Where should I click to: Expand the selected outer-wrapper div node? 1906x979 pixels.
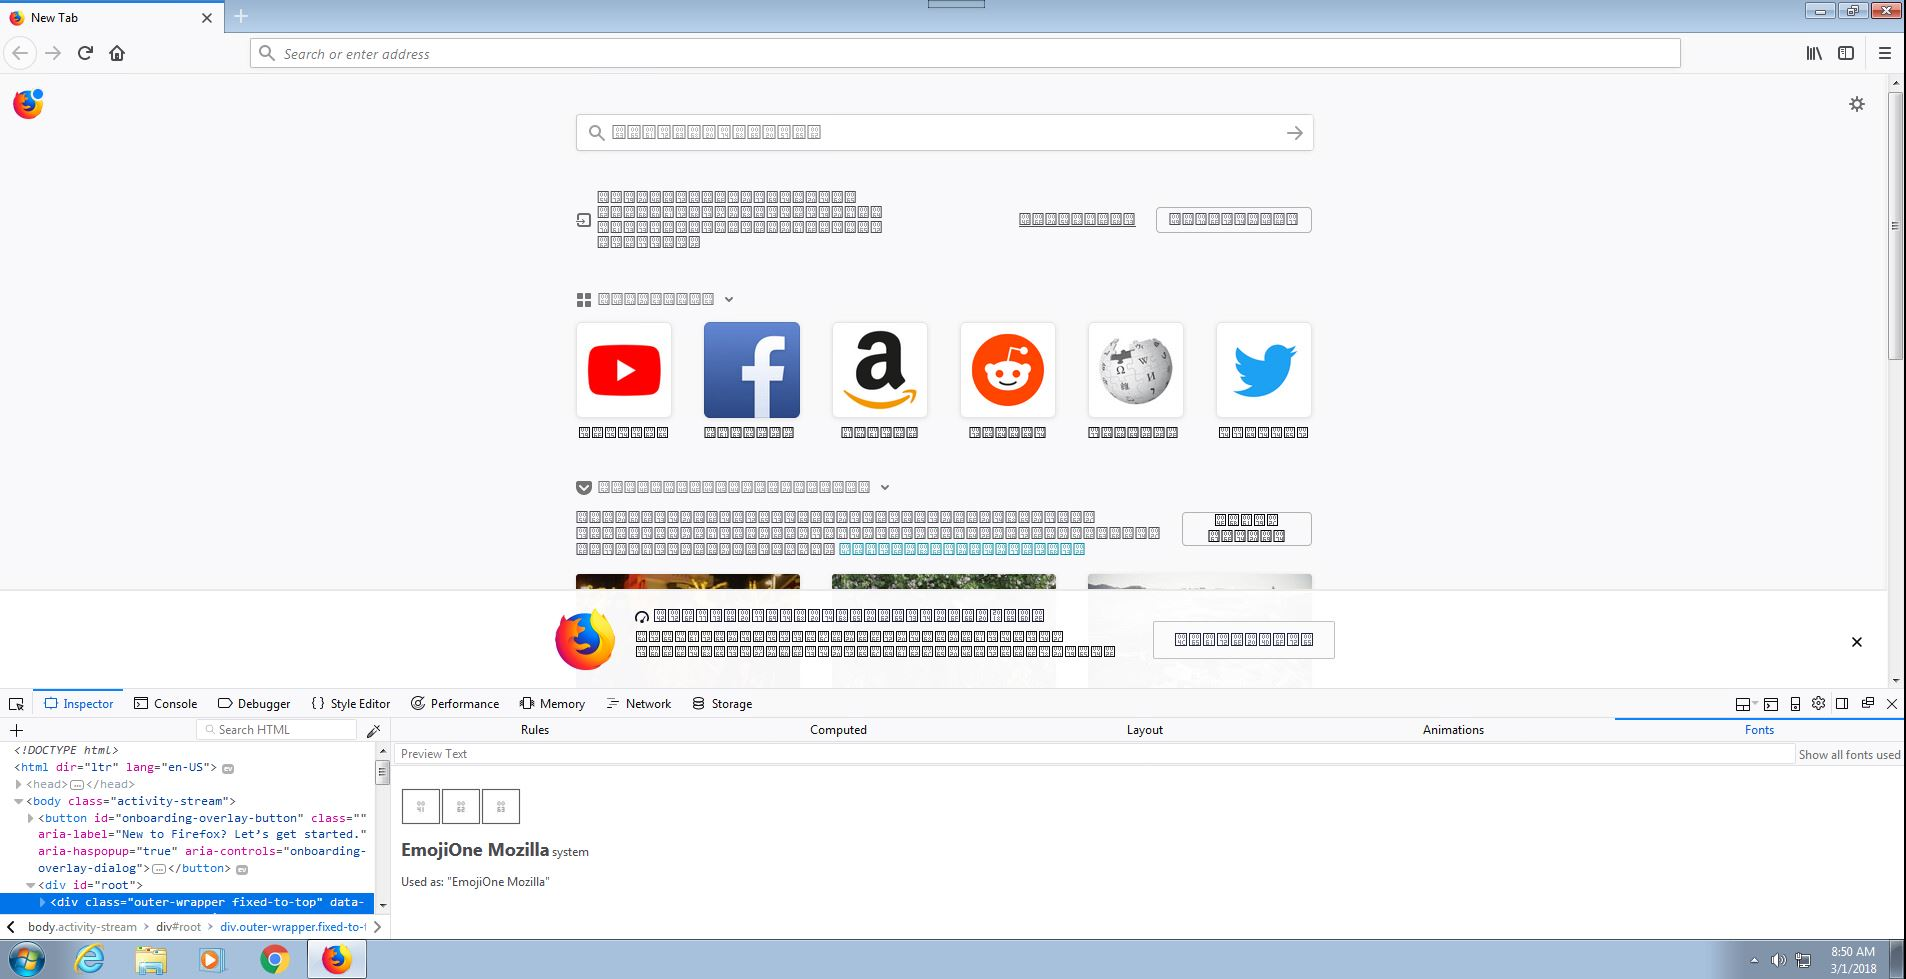click(x=43, y=902)
